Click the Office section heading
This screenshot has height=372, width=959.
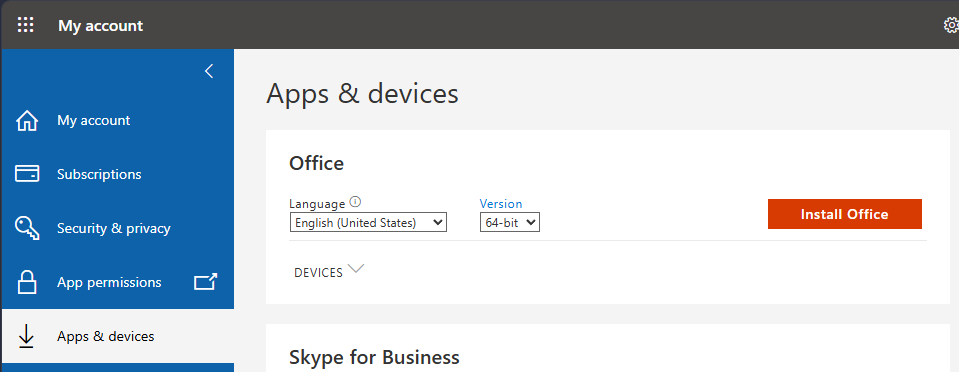coord(316,163)
